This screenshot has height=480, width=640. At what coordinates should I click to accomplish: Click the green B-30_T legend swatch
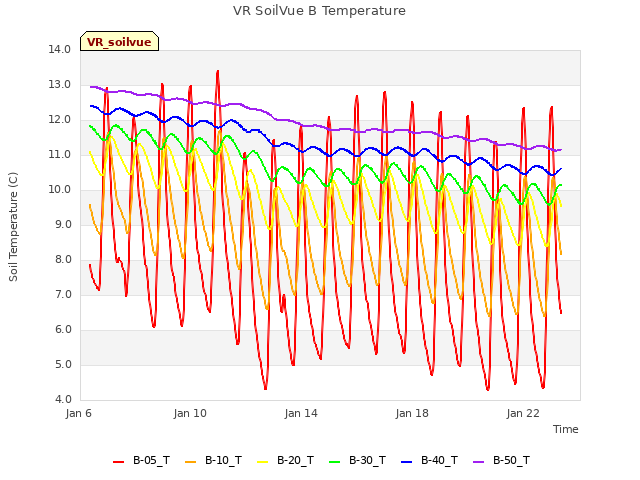(335, 462)
